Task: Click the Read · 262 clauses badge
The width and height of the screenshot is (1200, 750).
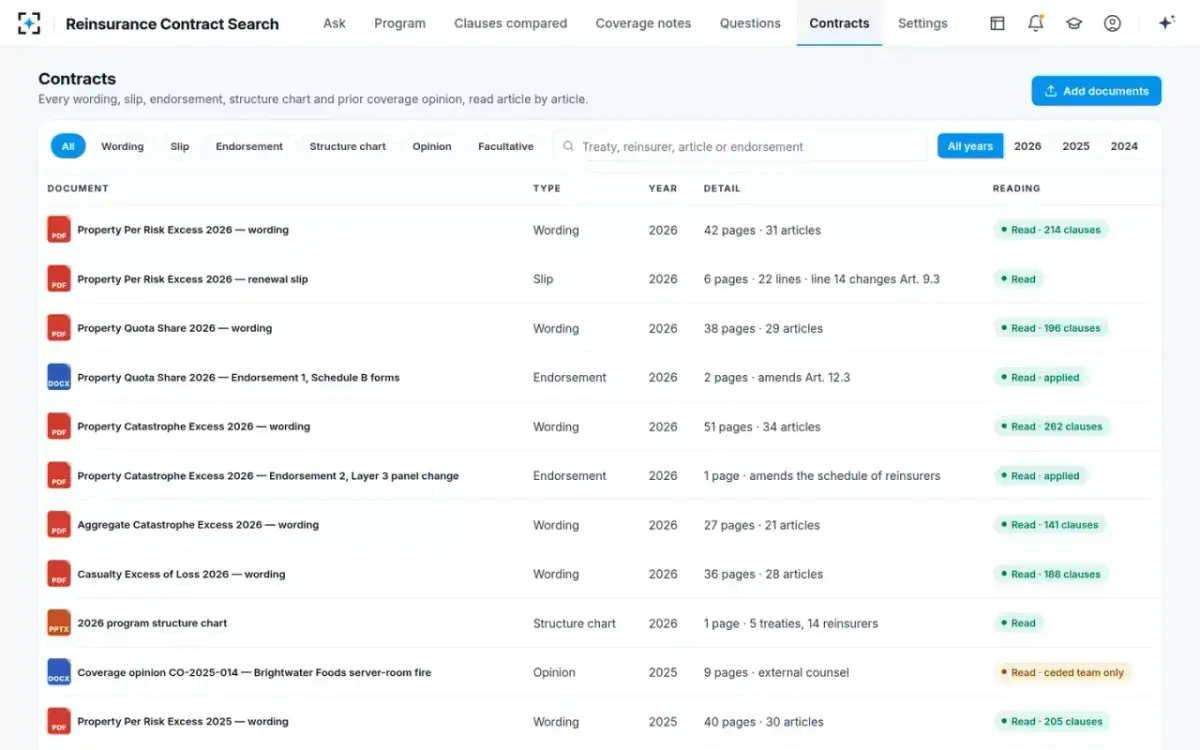Action: 1051,426
